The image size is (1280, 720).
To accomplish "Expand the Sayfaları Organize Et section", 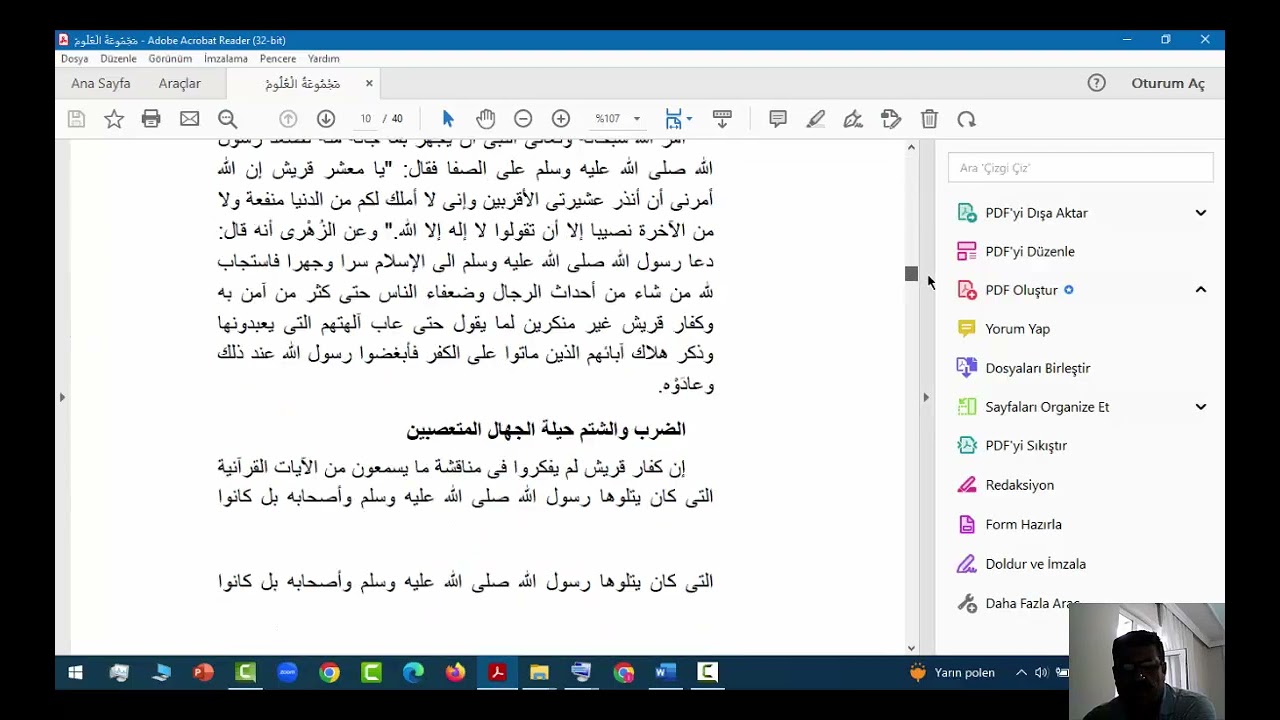I will pyautogui.click(x=1201, y=407).
